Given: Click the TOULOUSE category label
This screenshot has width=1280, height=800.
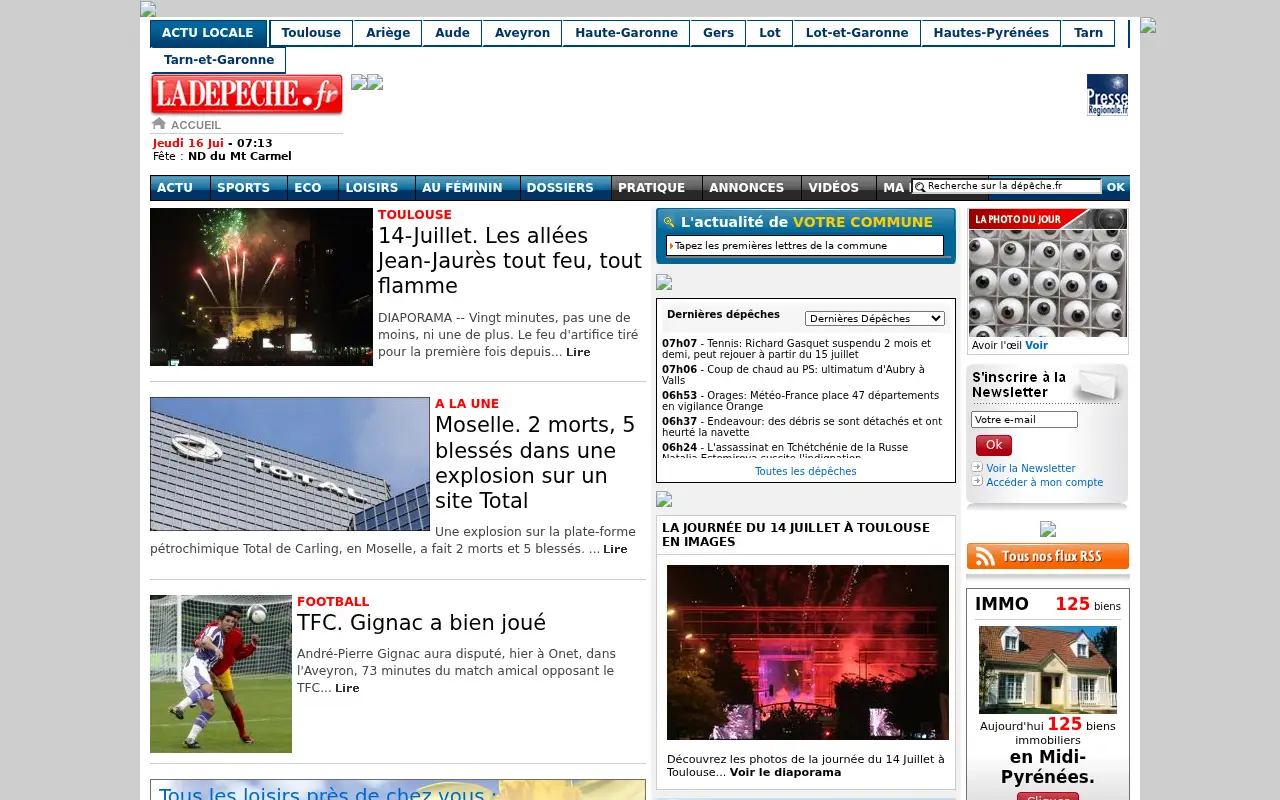Looking at the screenshot, I should coord(415,214).
